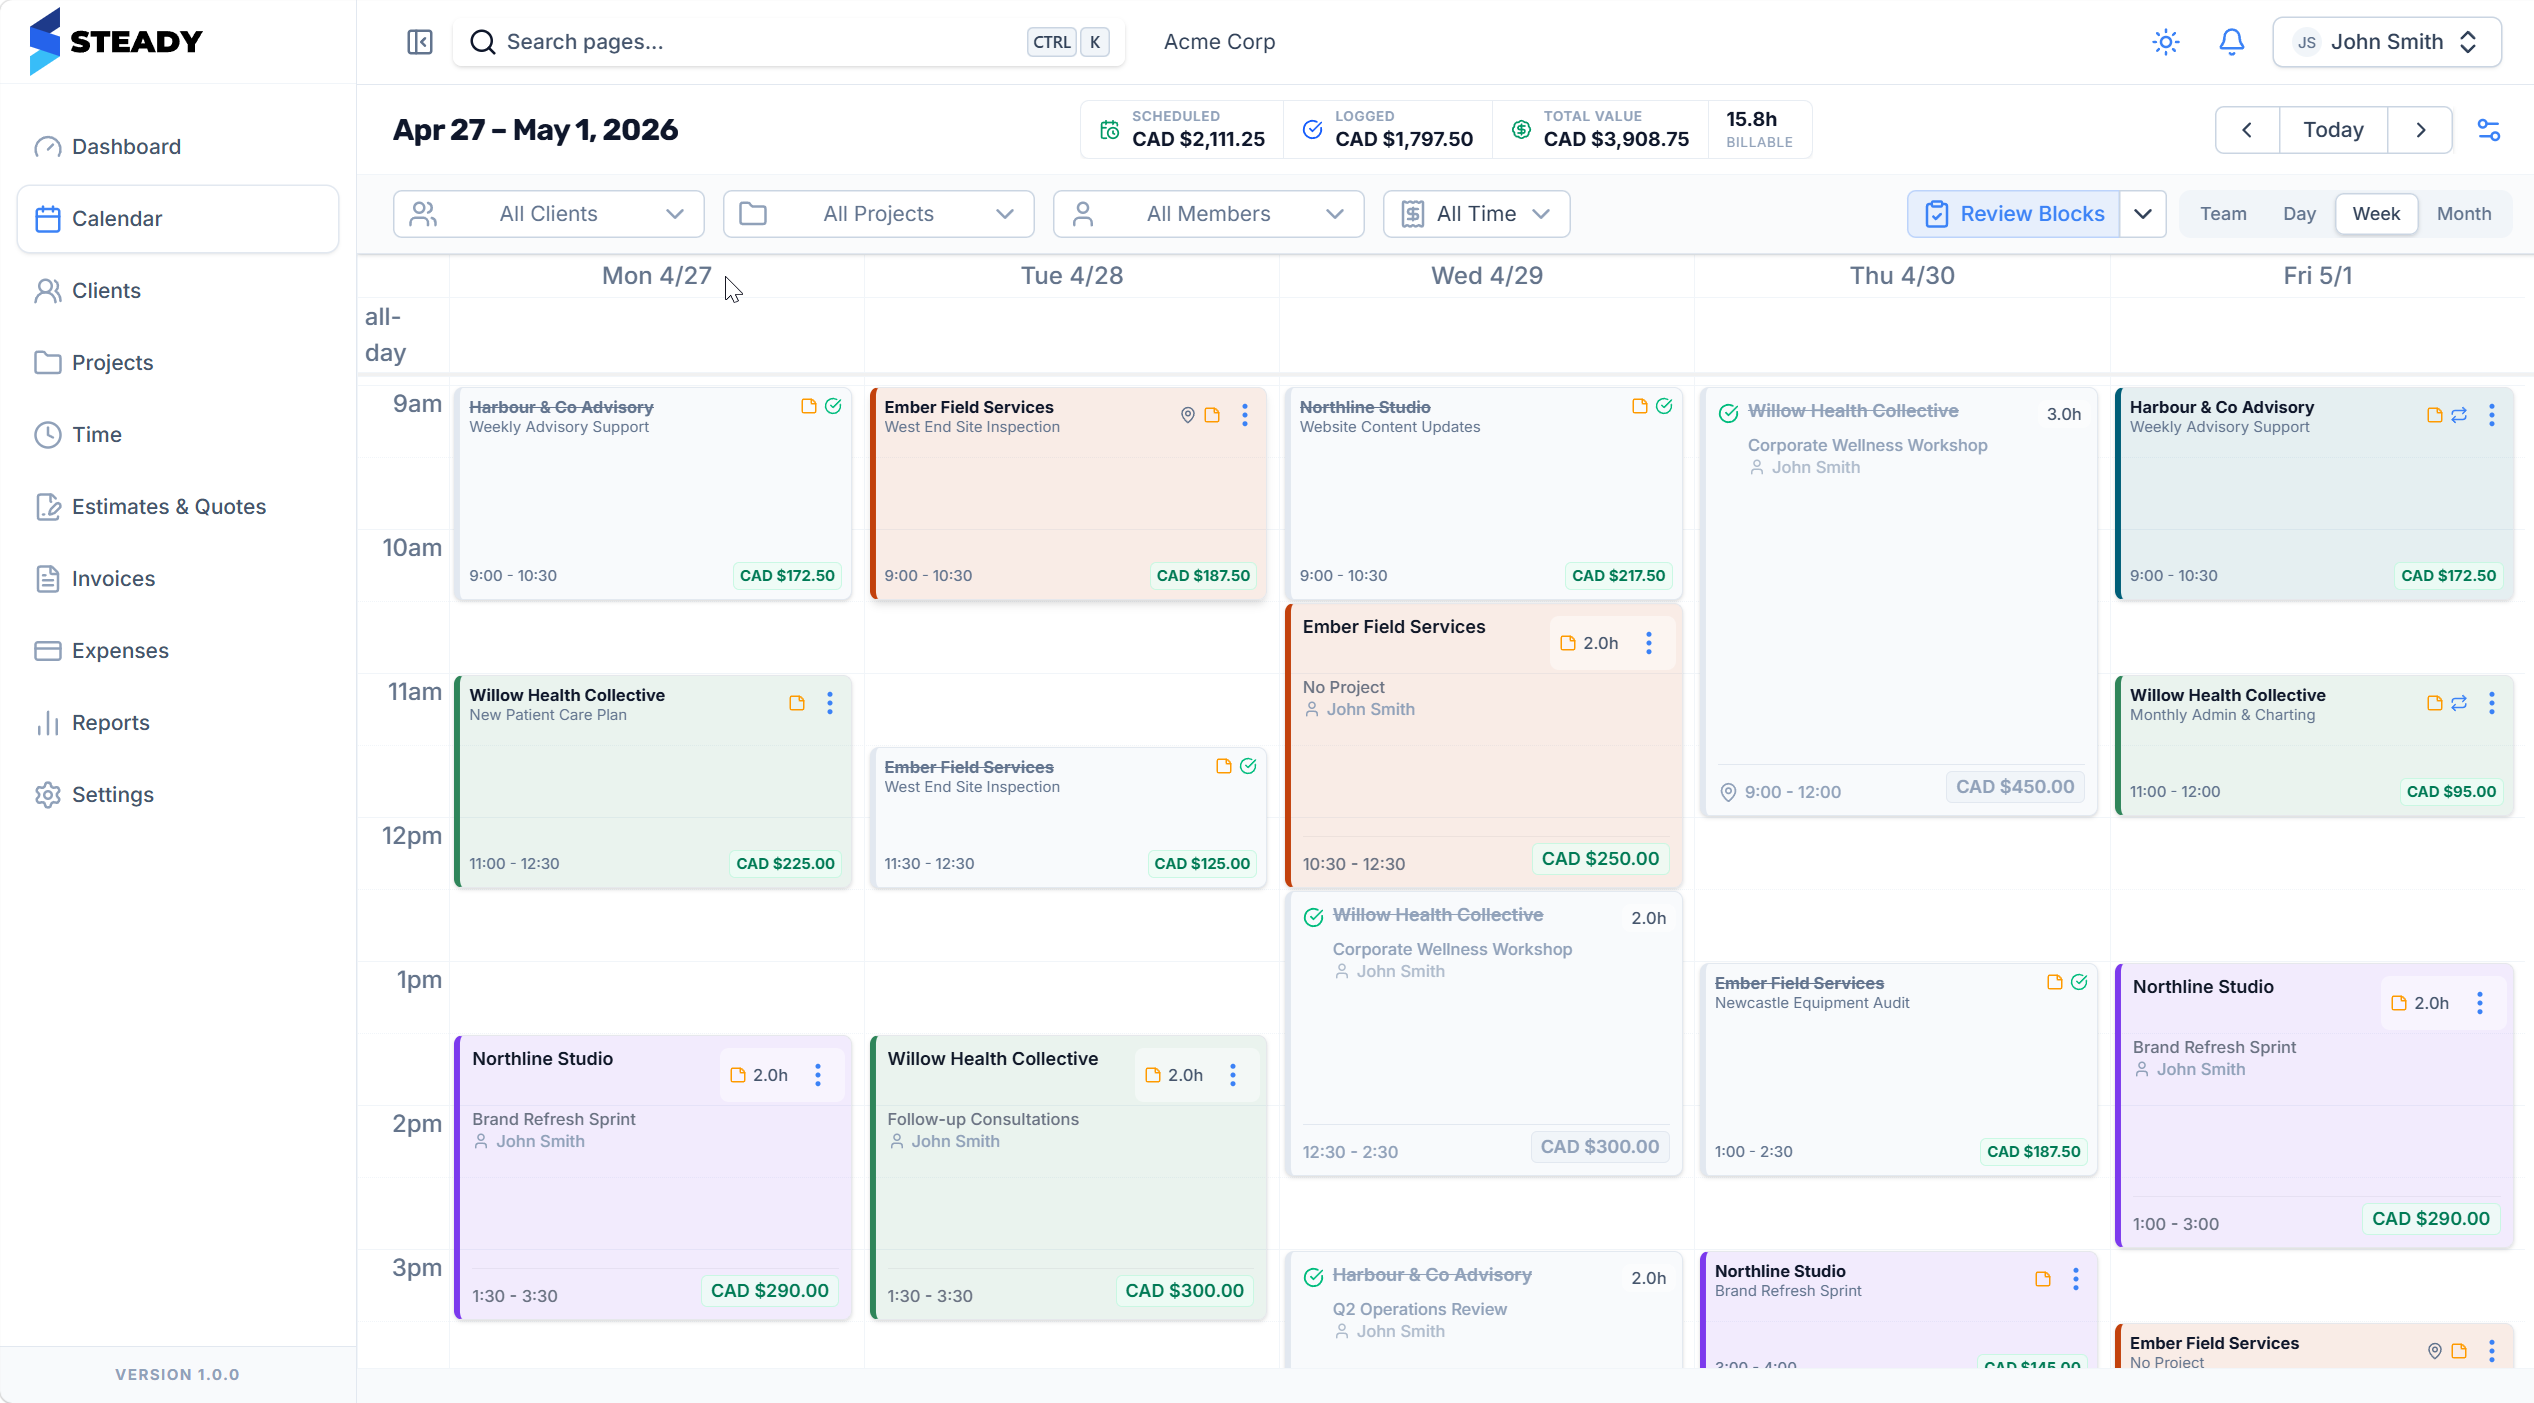Open Clients in sidebar
The image size is (2534, 1403).
pos(178,291)
